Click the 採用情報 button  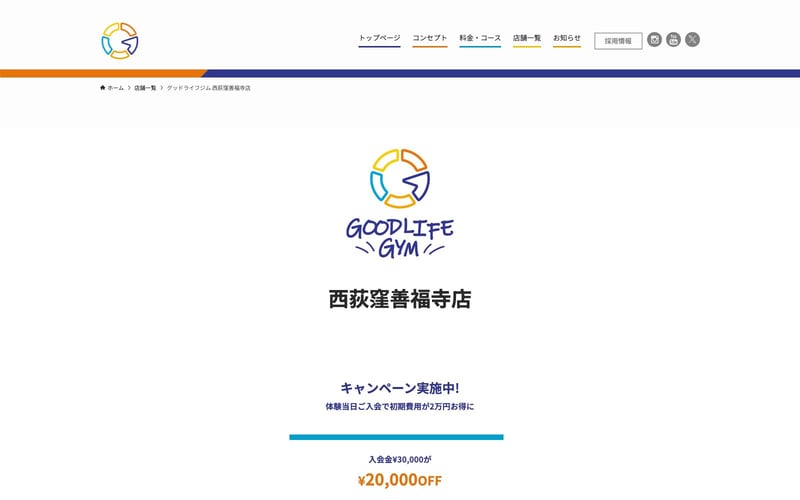(618, 41)
